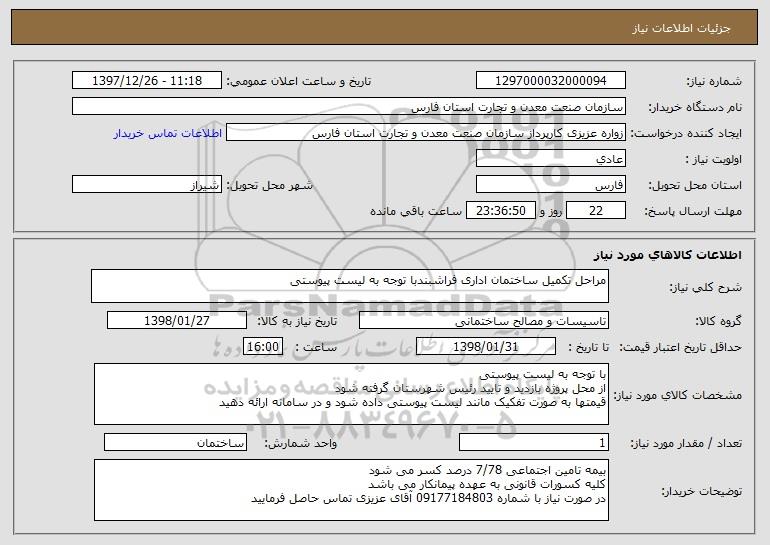Click the label مشخصات کالای مورد نیاز
The image size is (770, 545).
click(677, 395)
